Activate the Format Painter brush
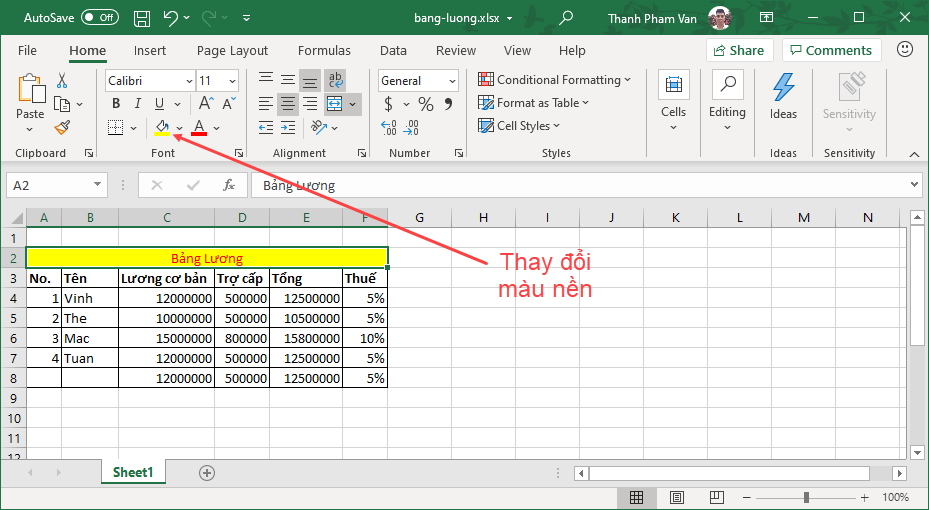Screen dimensions: 929x510 click(62, 127)
